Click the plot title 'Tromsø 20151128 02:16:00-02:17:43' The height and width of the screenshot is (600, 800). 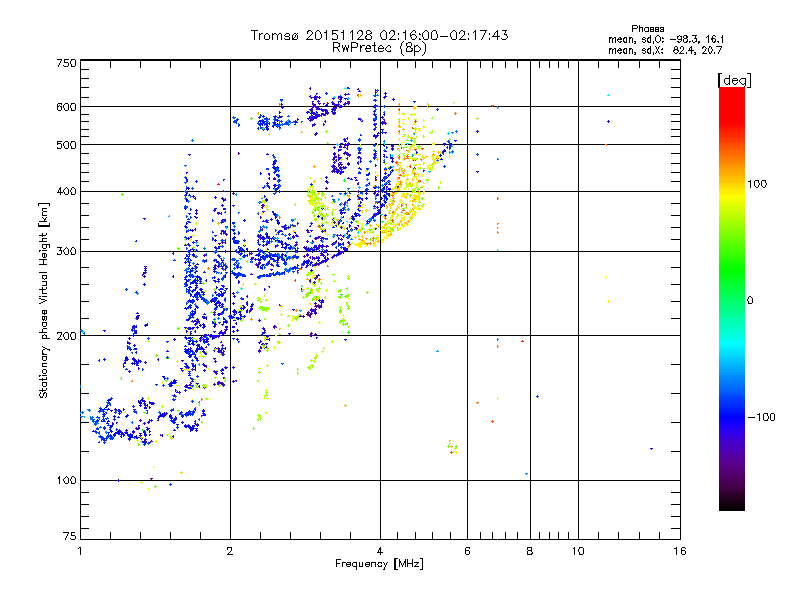coord(379,35)
